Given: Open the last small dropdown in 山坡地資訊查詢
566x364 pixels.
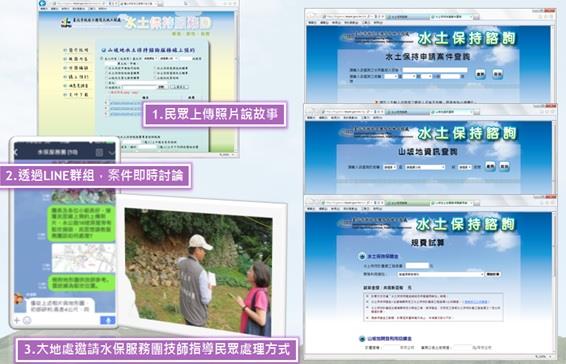Looking at the screenshot, I should coord(465,167).
